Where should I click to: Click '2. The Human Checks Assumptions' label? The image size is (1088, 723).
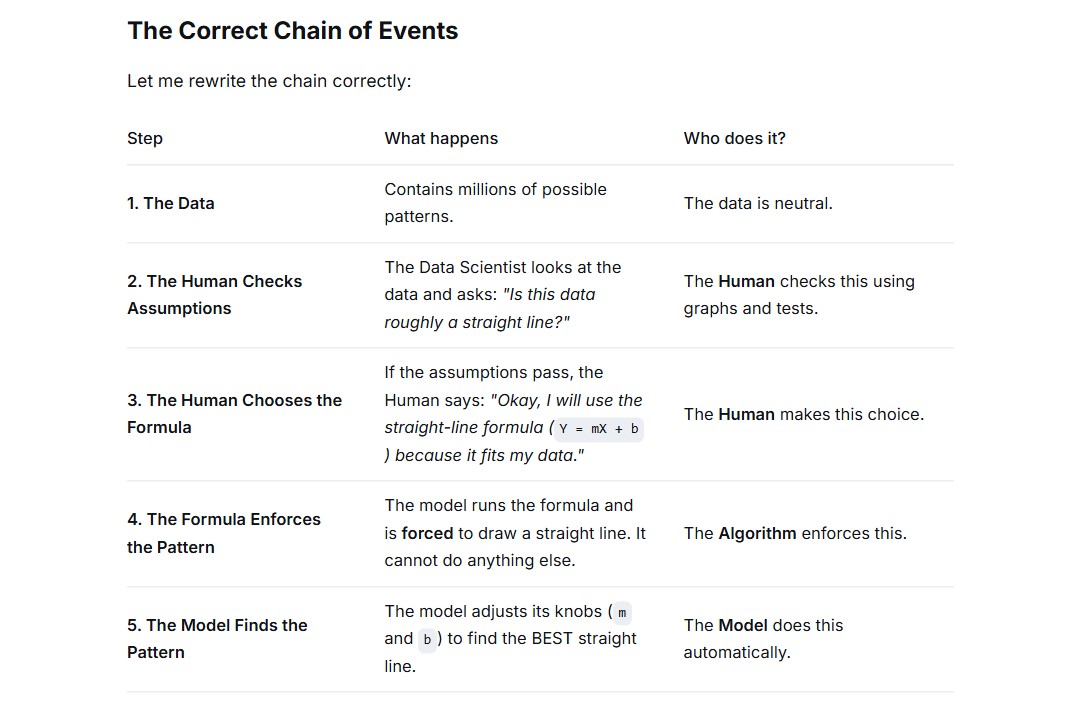pyautogui.click(x=214, y=295)
